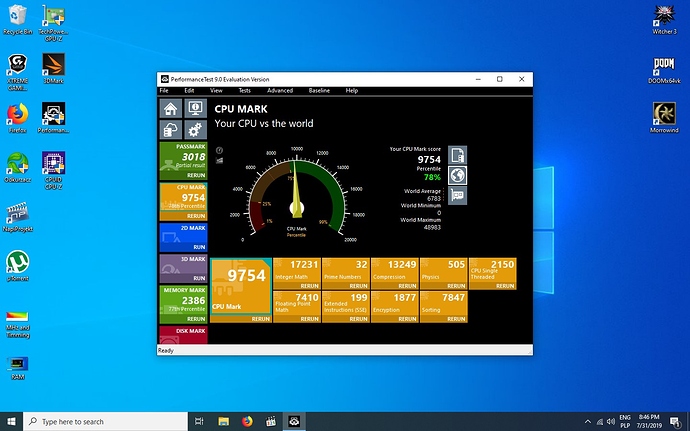
Task: Click the PerformanceTest taskbar icon
Action: pyautogui.click(x=294, y=421)
